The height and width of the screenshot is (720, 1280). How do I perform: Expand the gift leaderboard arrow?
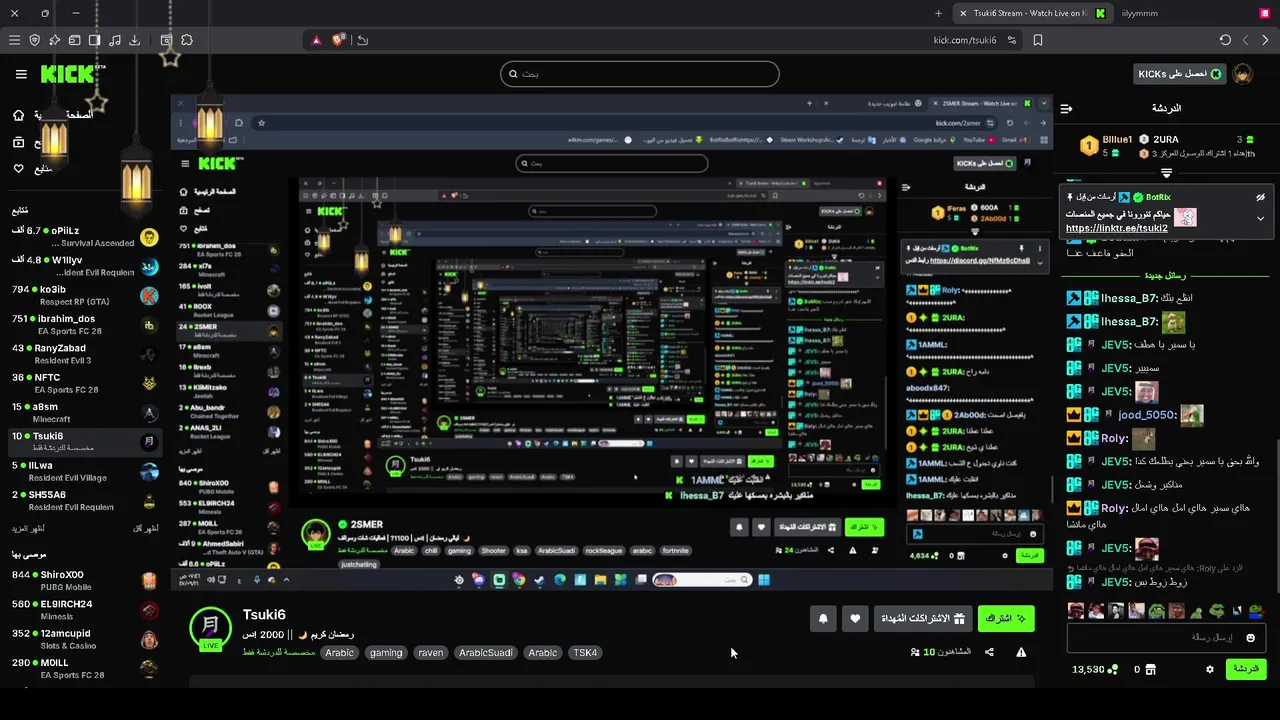point(1166,173)
